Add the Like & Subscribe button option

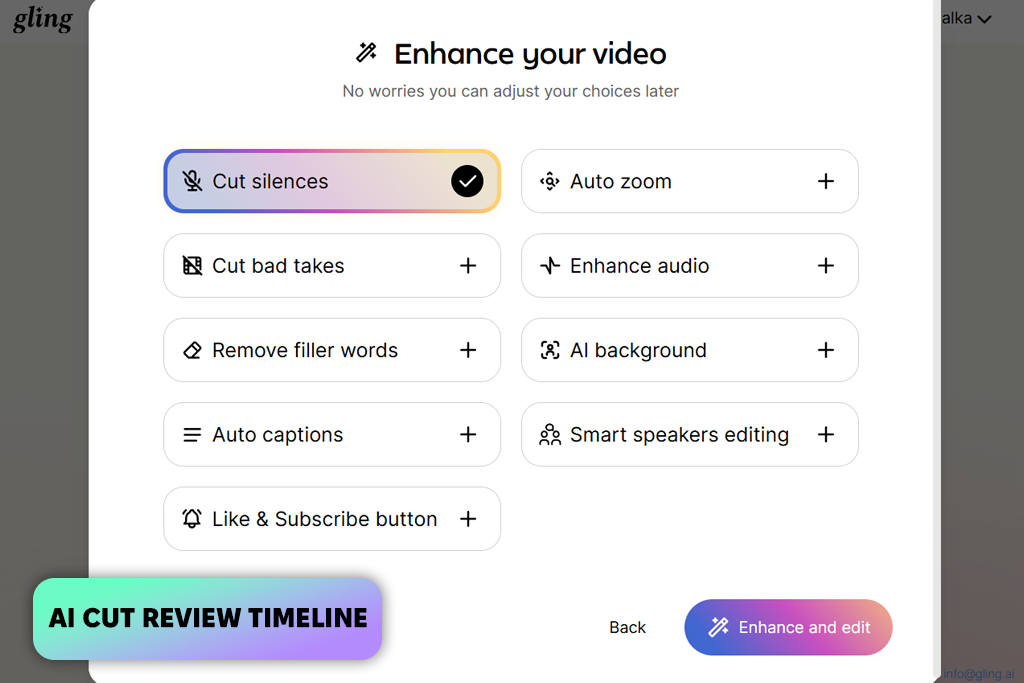[468, 519]
